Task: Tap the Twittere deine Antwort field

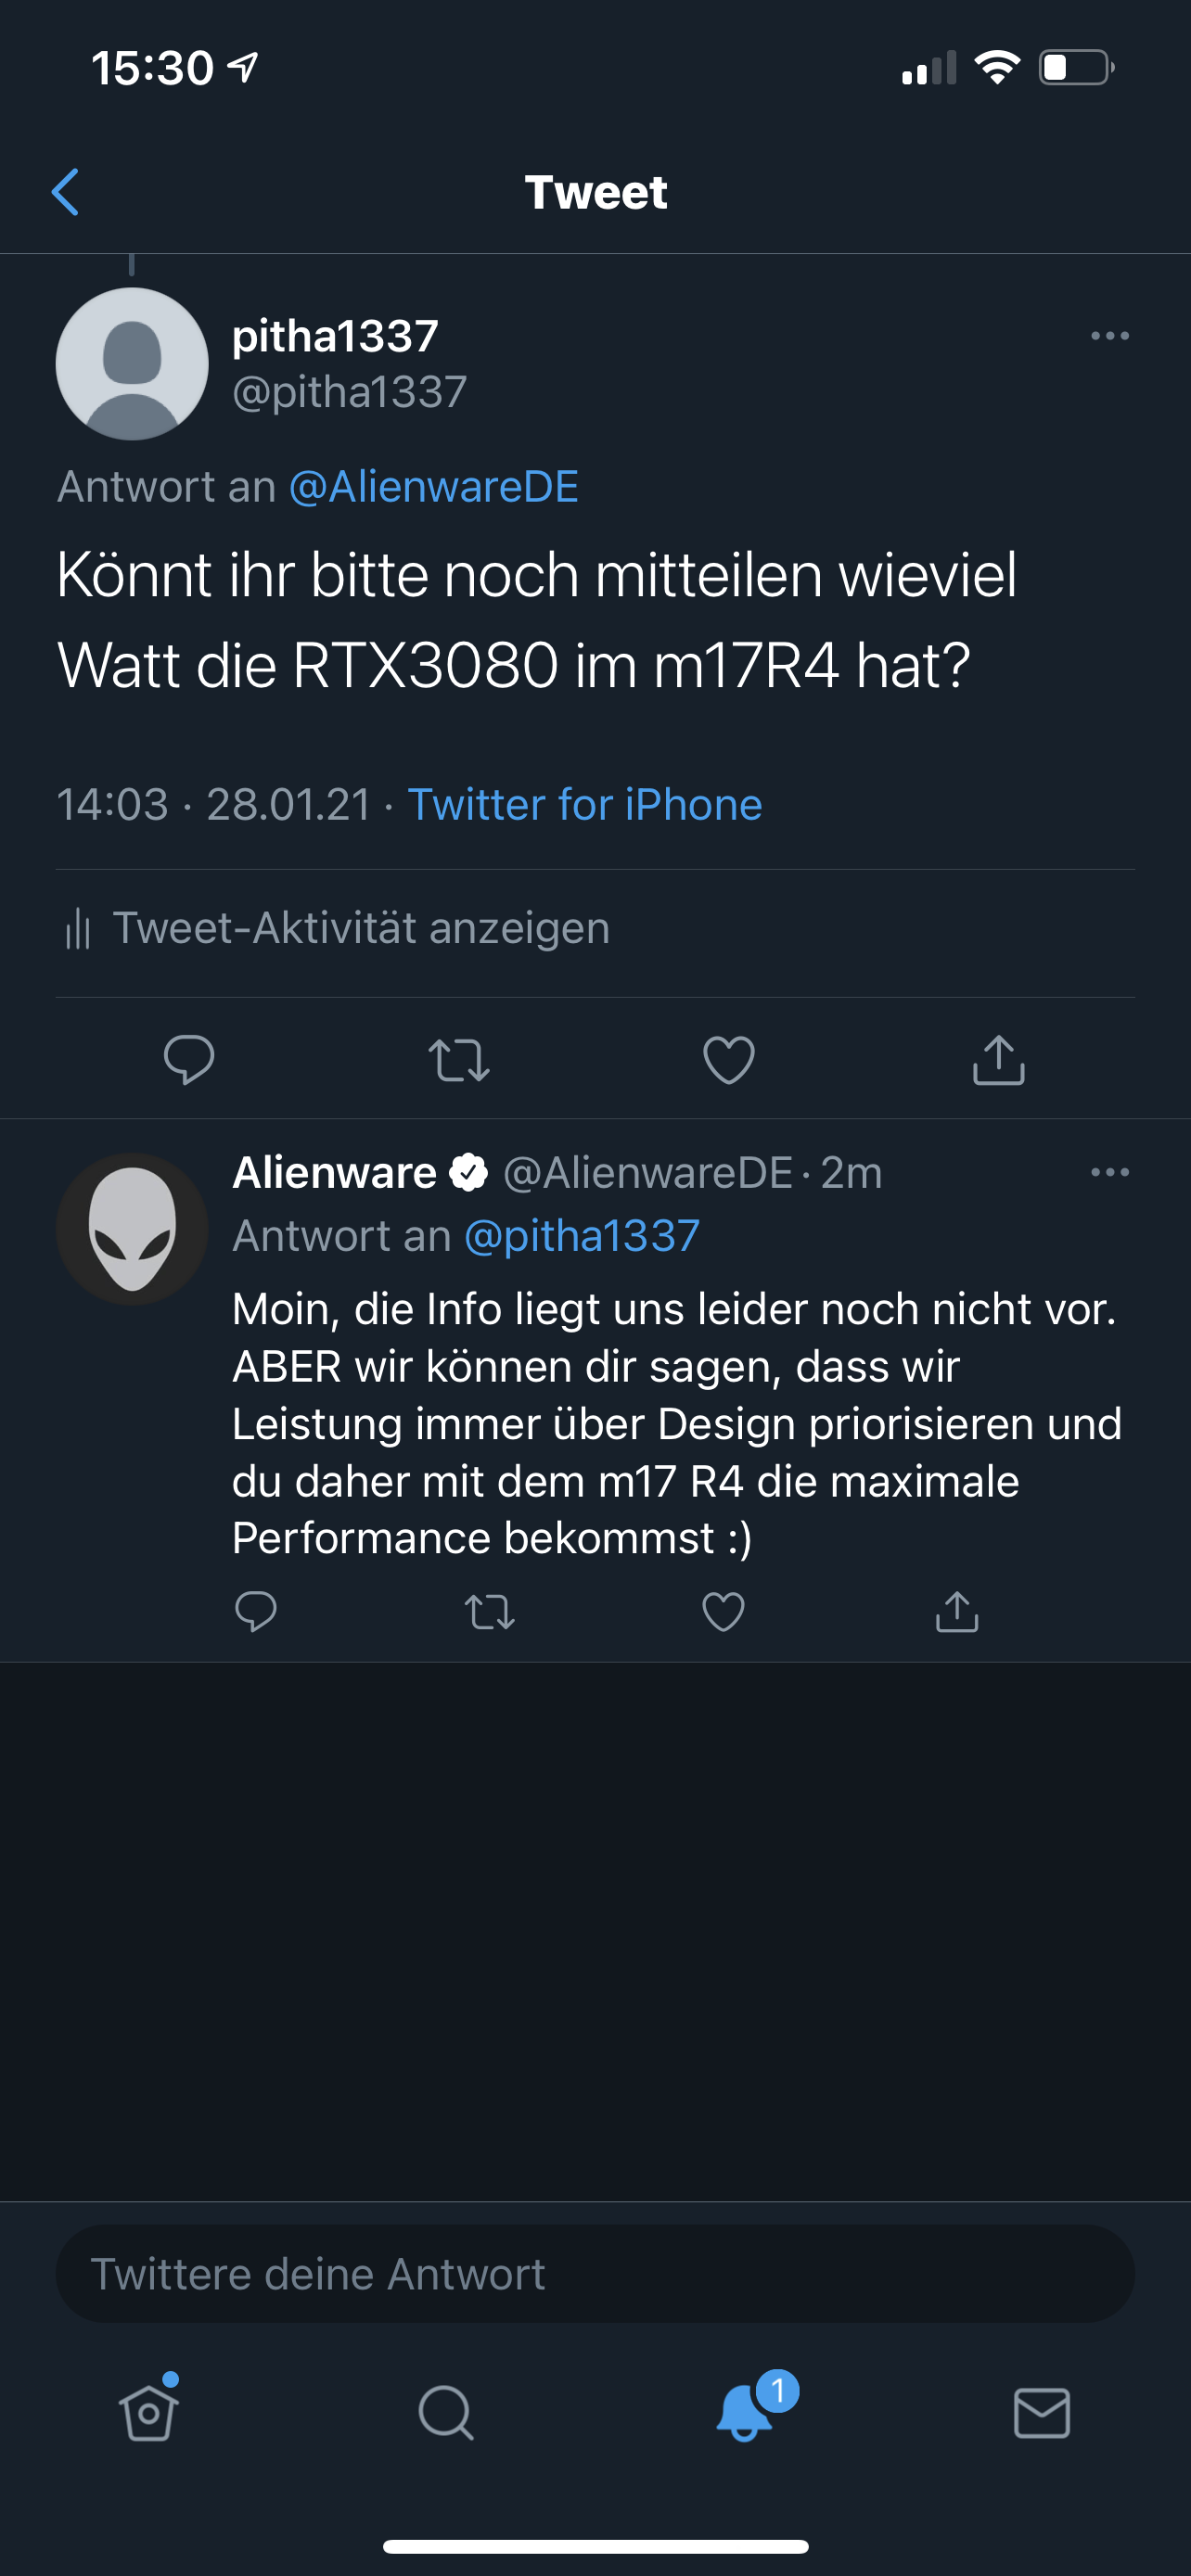Action: click(x=595, y=2273)
